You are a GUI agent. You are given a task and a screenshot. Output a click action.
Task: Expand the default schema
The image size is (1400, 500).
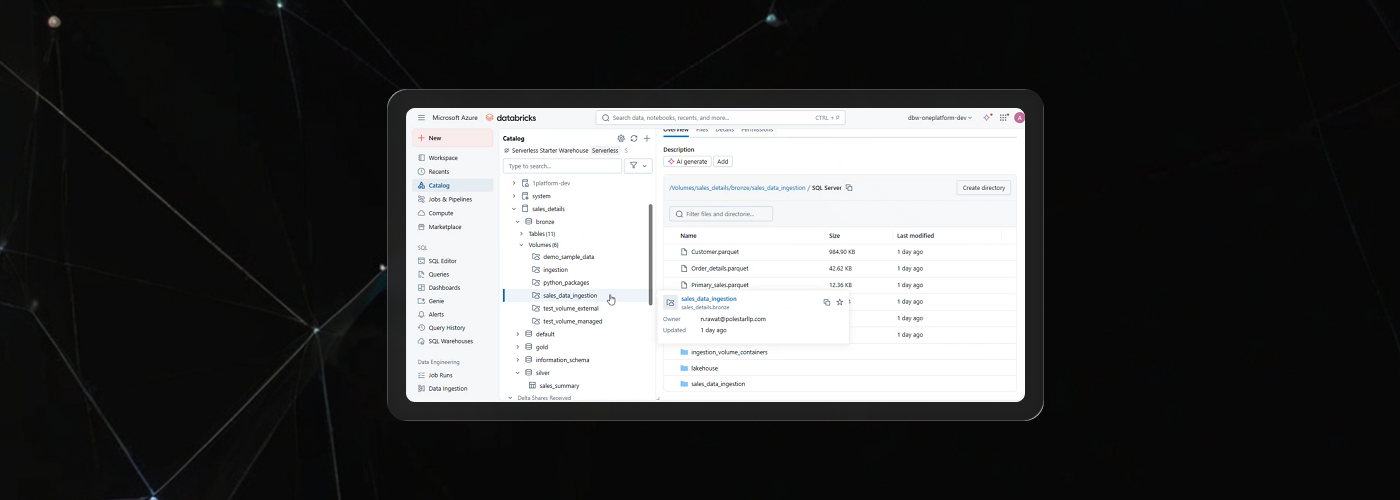(517, 334)
